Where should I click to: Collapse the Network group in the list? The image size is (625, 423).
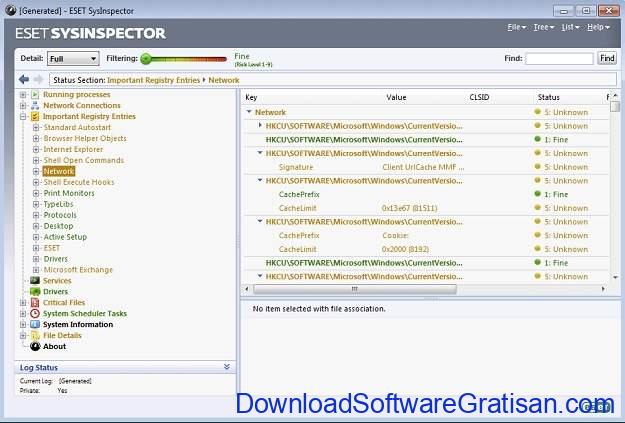click(249, 112)
